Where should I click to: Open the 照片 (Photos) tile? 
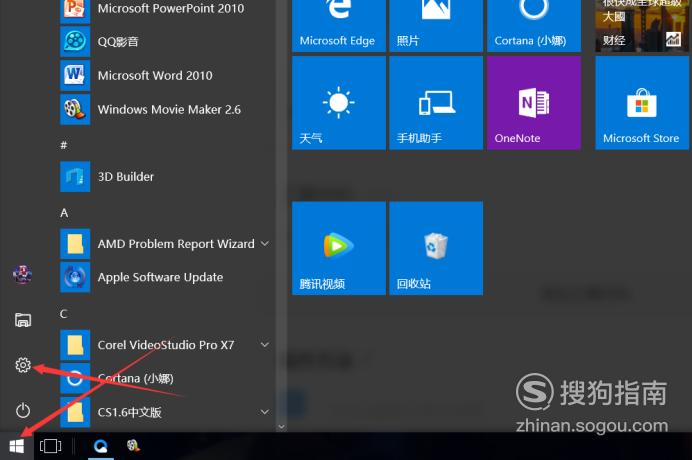436,26
